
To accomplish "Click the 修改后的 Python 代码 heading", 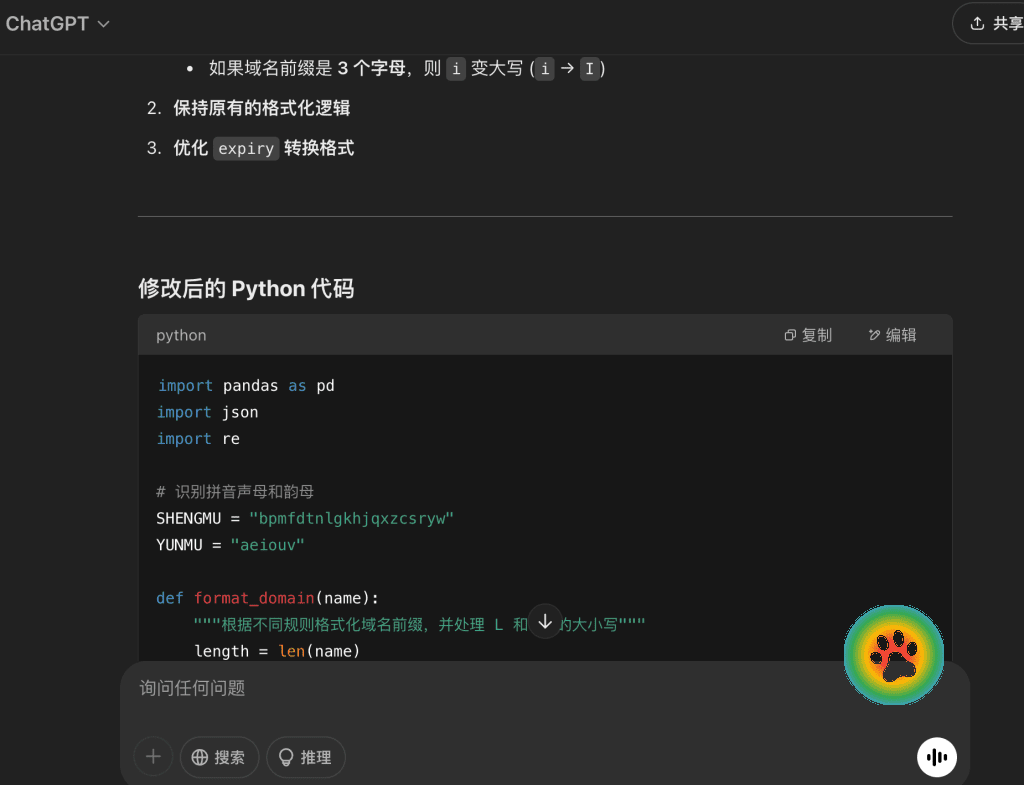I will click(x=246, y=289).
